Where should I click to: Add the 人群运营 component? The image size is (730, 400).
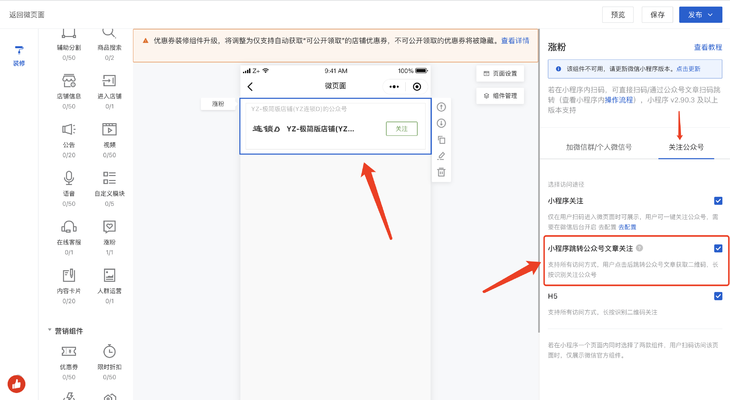click(x=109, y=285)
